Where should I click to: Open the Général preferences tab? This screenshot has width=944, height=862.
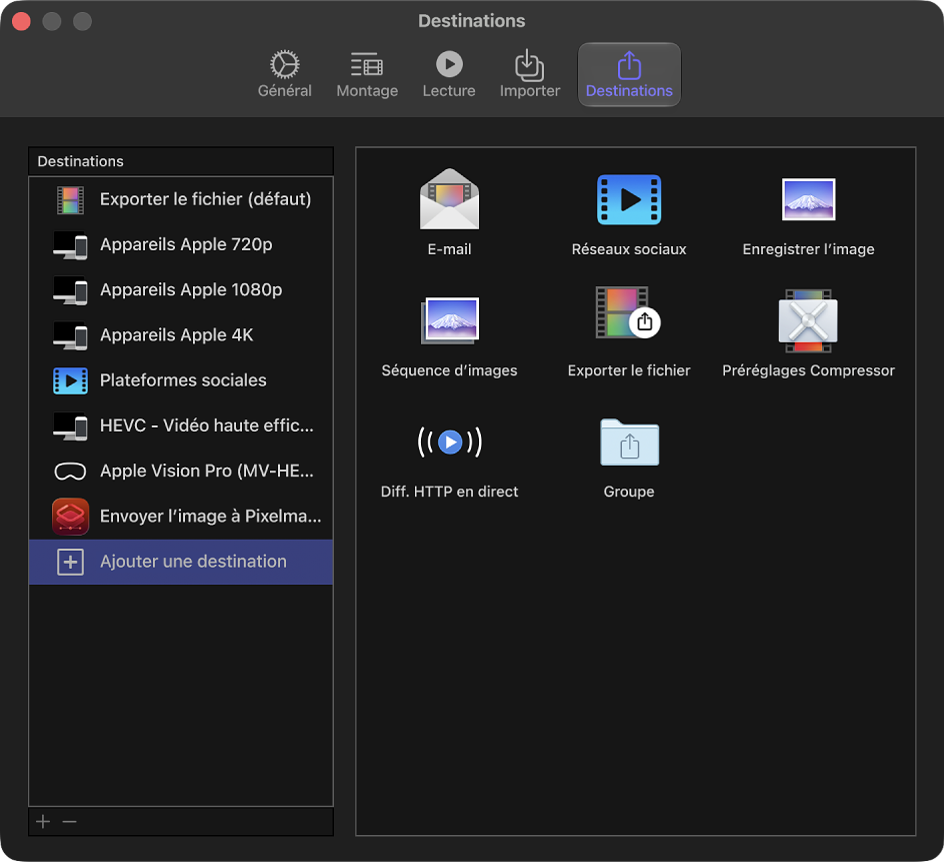pyautogui.click(x=285, y=75)
